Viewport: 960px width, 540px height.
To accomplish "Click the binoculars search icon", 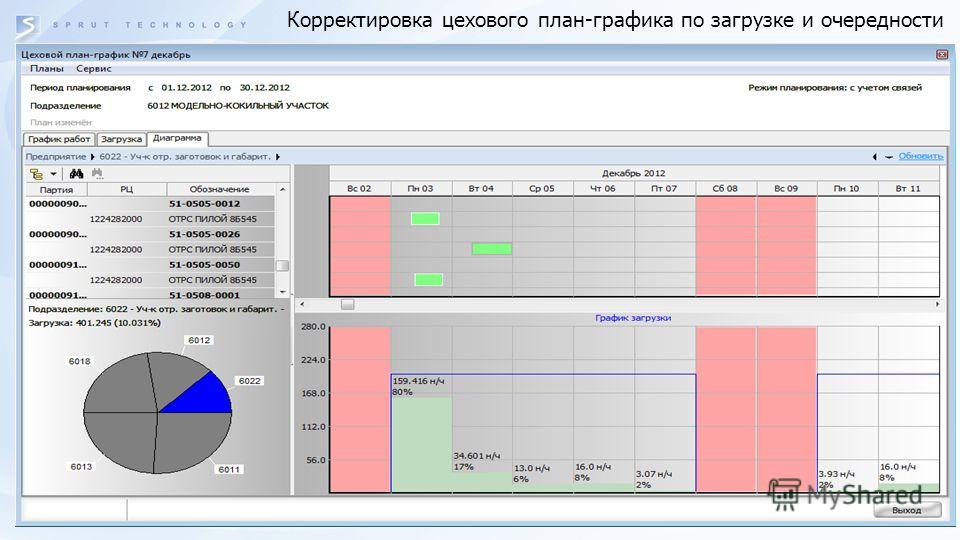I will (76, 174).
